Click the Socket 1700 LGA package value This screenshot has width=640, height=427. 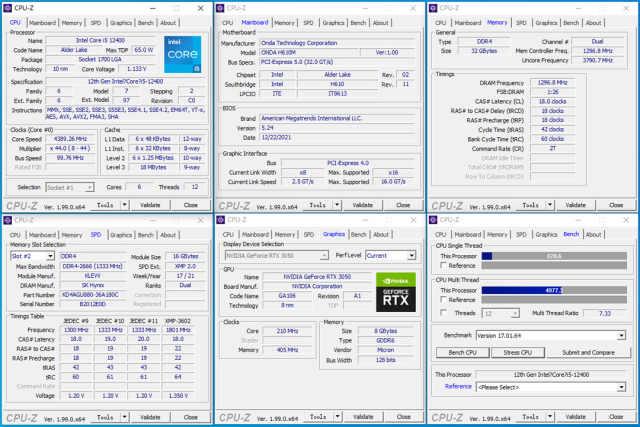click(100, 60)
